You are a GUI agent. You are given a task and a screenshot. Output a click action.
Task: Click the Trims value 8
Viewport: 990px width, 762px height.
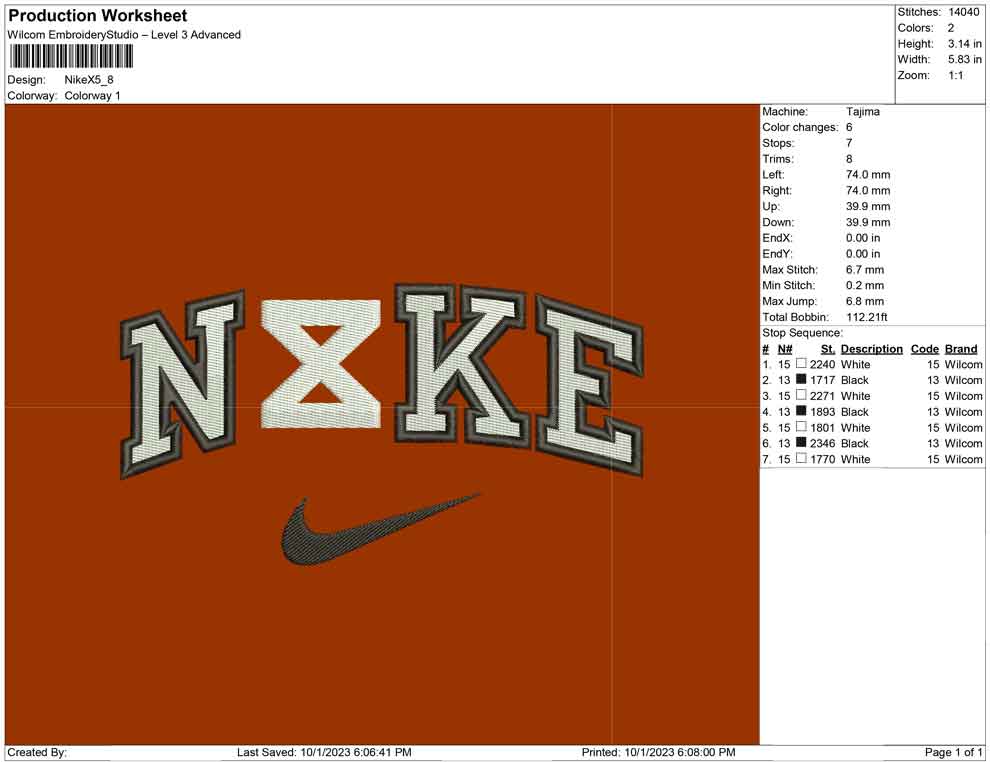(x=849, y=159)
